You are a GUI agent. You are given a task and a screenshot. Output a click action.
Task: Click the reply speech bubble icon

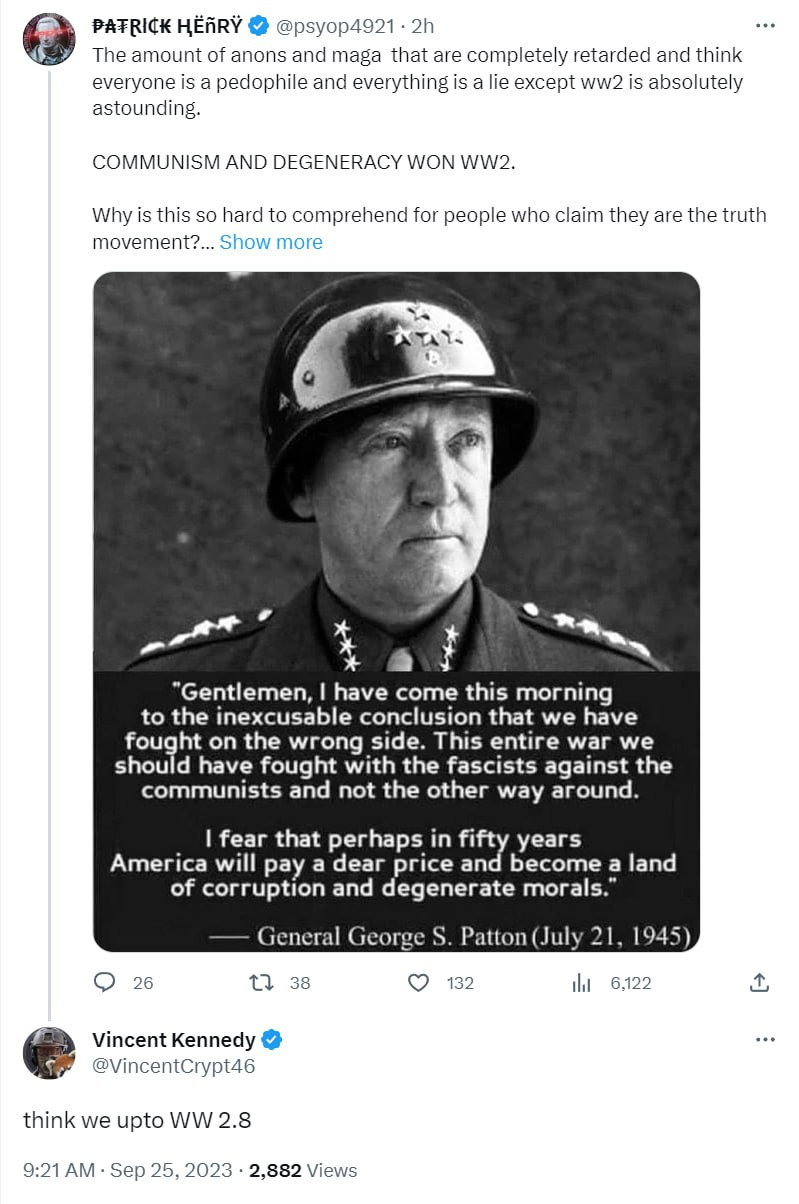105,983
